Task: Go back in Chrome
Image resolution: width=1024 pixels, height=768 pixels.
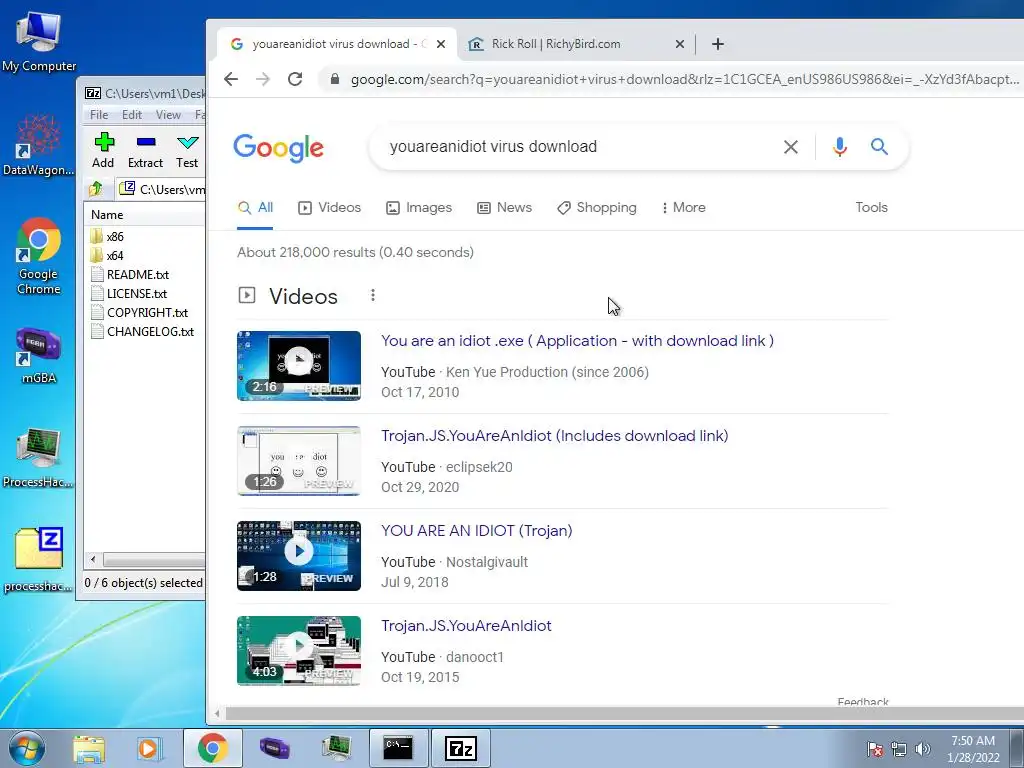Action: coord(231,79)
